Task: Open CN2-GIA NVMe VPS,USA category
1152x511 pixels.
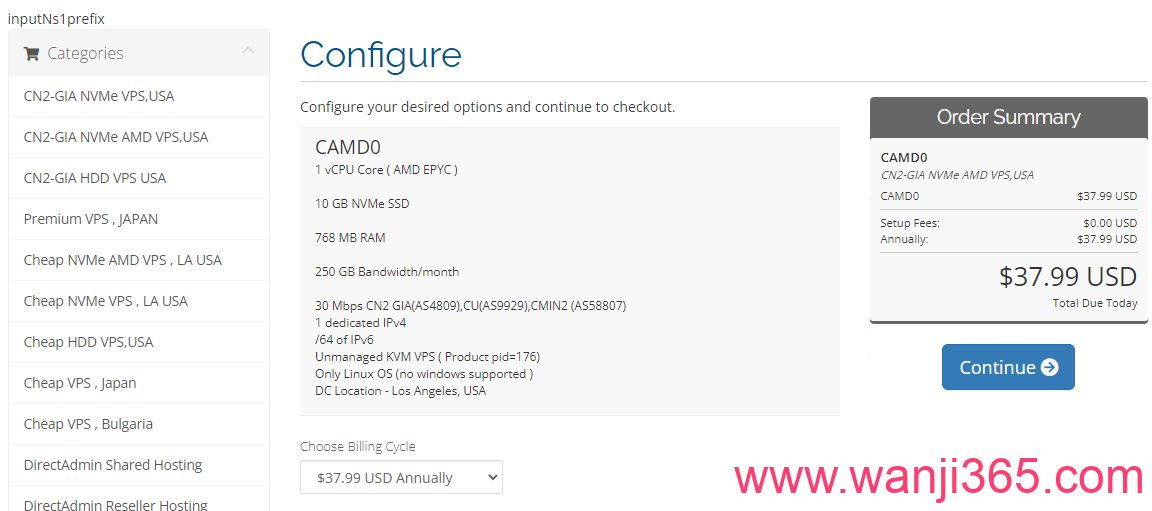Action: pyautogui.click(x=99, y=96)
